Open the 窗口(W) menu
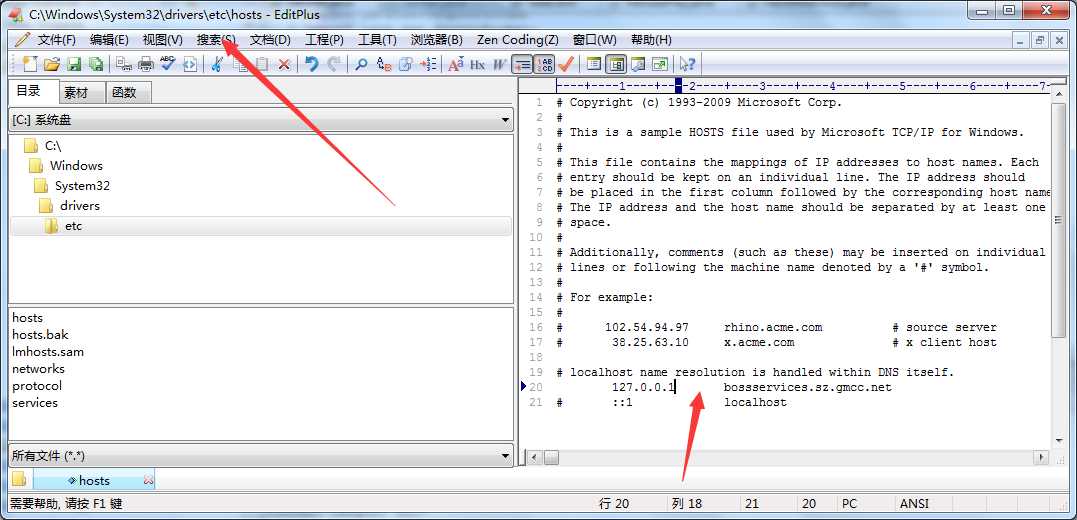 coord(595,40)
